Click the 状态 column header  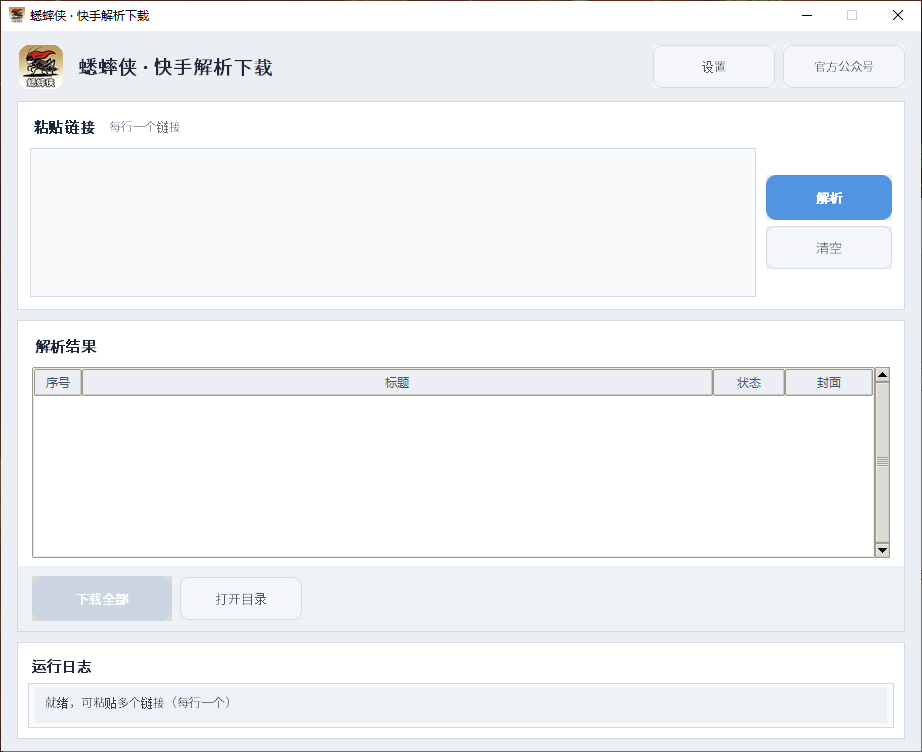[x=749, y=382]
